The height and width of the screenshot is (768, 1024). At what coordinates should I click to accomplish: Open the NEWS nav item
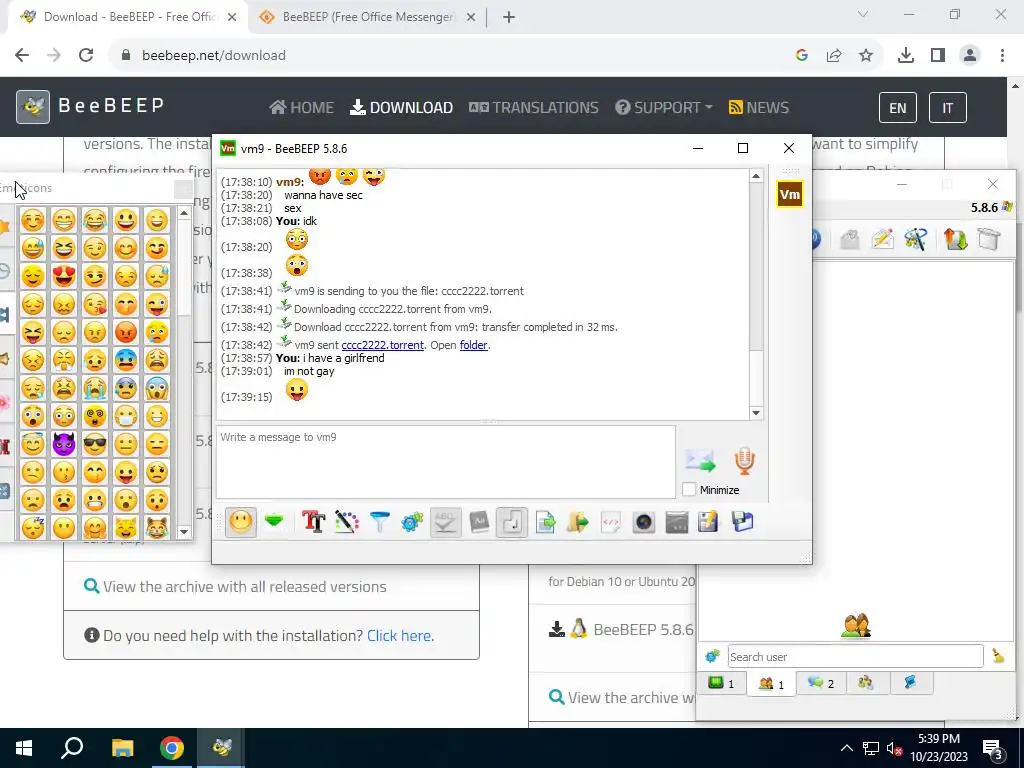[x=759, y=107]
